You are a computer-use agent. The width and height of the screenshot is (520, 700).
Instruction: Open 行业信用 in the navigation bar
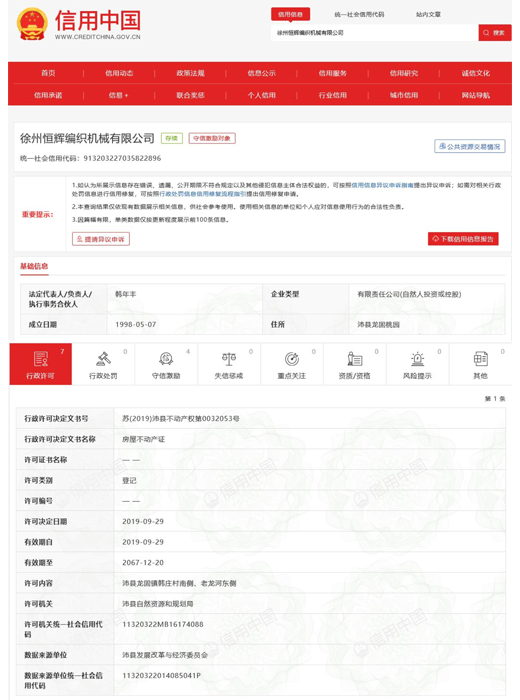tap(333, 95)
